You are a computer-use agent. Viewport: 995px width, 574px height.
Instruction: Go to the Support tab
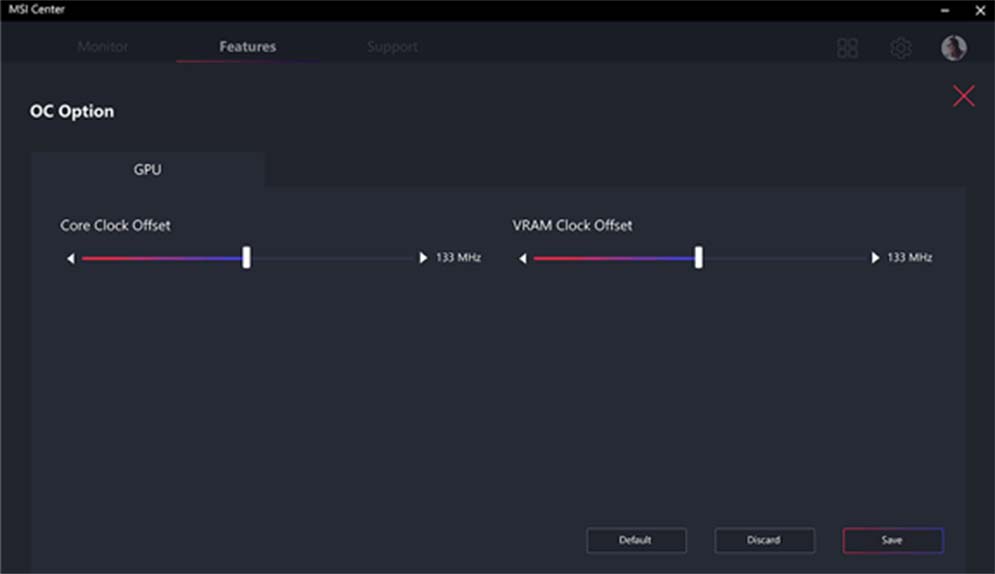pyautogui.click(x=392, y=47)
